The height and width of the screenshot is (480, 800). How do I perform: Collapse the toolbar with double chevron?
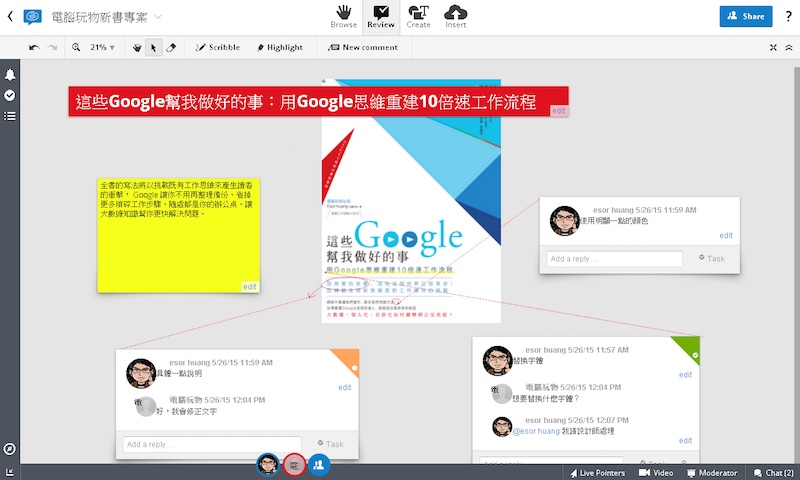[x=789, y=47]
